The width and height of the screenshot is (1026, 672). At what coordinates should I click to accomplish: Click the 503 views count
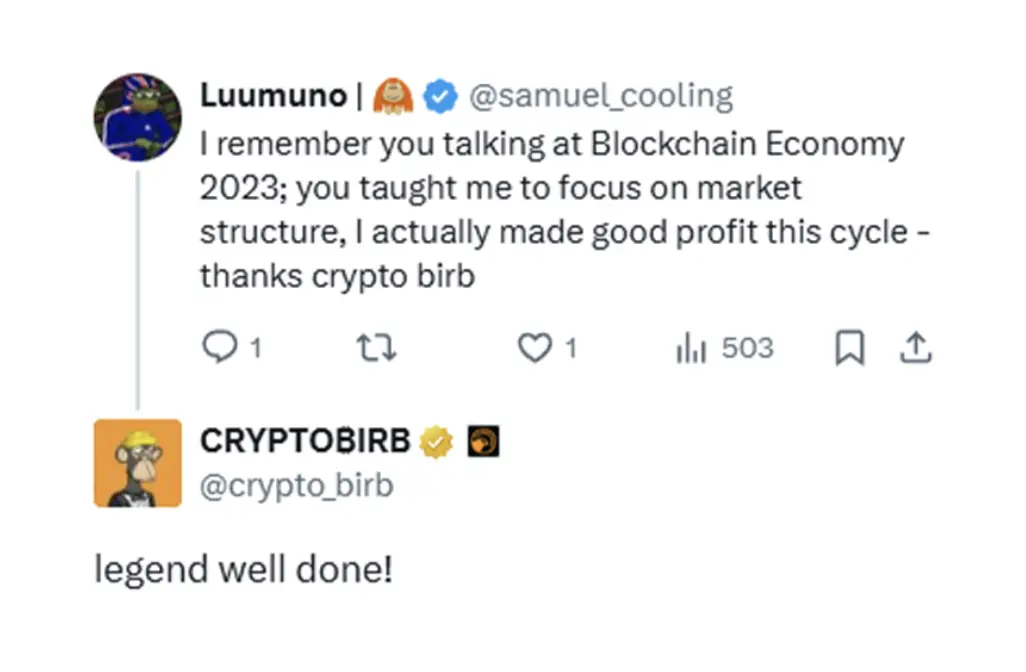pyautogui.click(x=746, y=348)
